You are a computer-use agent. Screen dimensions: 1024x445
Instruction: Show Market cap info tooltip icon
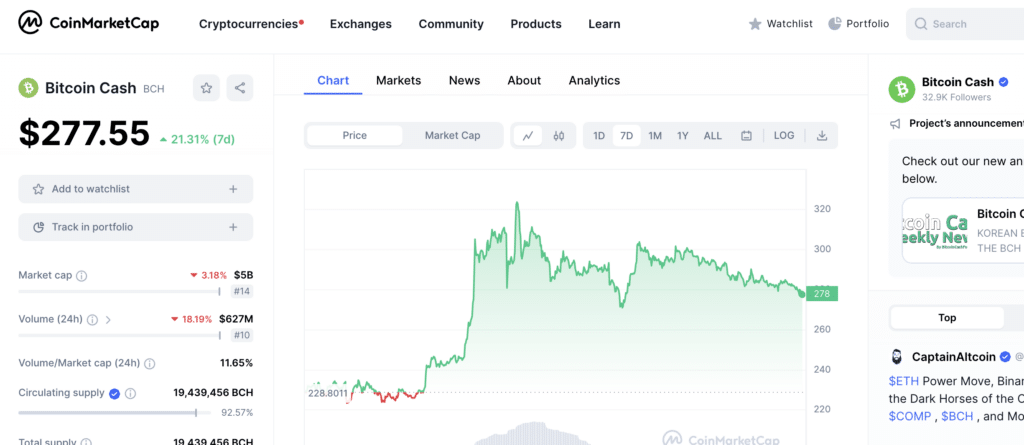pyautogui.click(x=82, y=276)
